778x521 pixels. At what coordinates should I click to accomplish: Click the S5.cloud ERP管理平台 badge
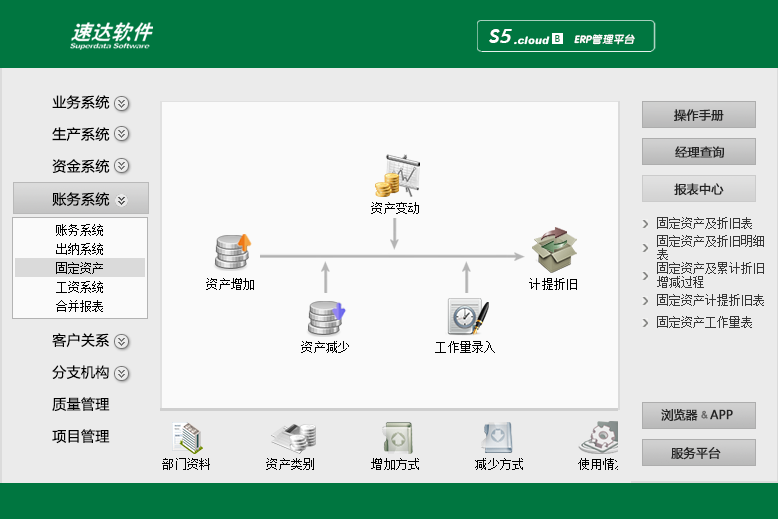click(x=566, y=36)
